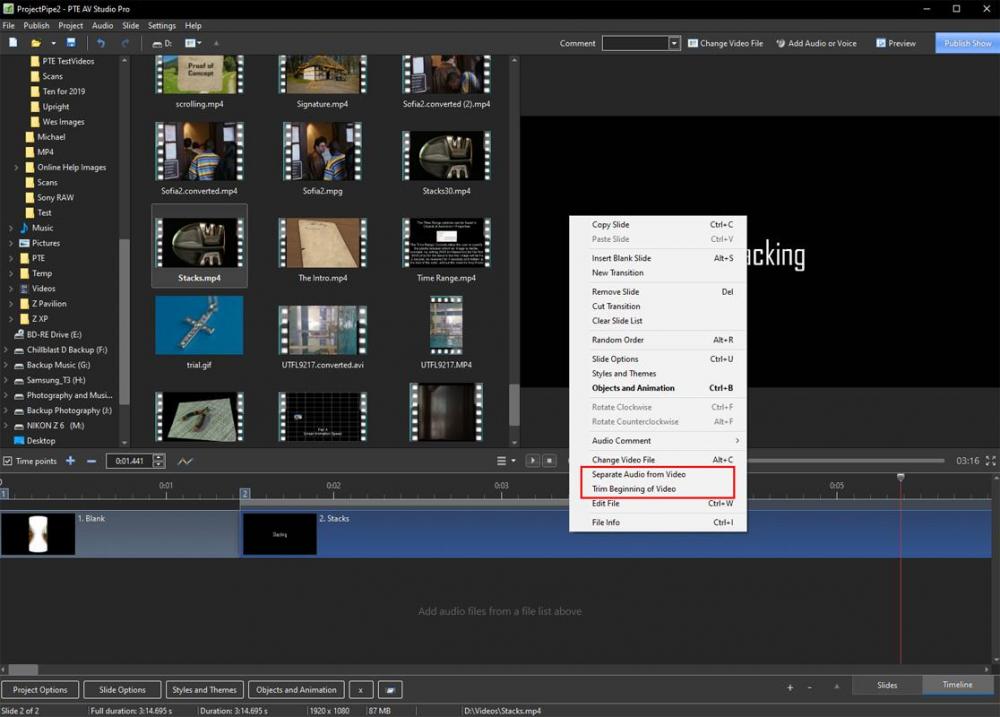Expand the Online Help Images folder
This screenshot has width=1000, height=717.
17,167
